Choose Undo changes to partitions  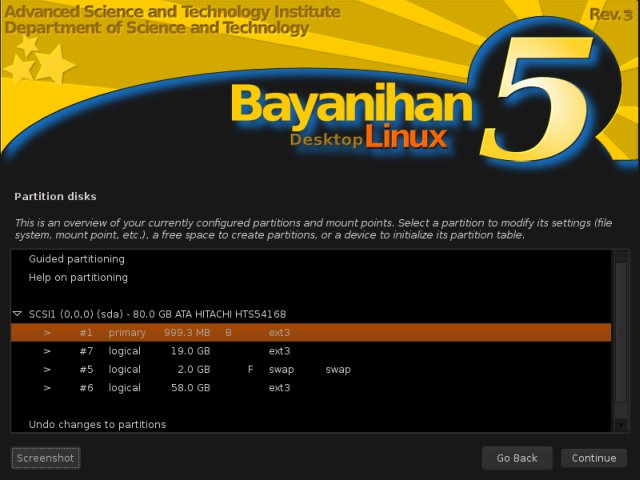[x=97, y=424]
